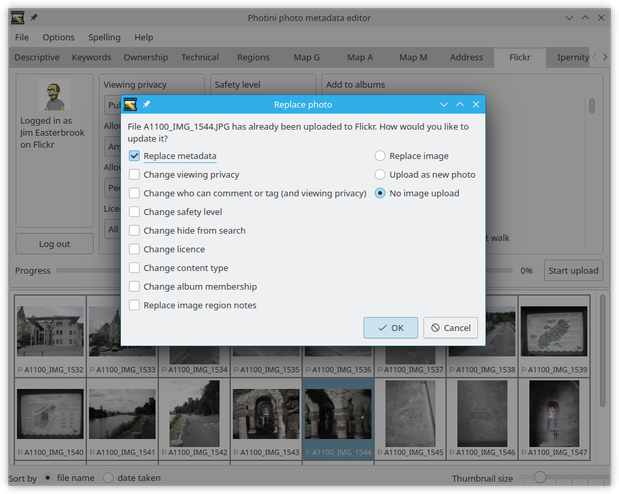
Task: Click the Photini film icon in main title bar
Action: tap(17, 17)
